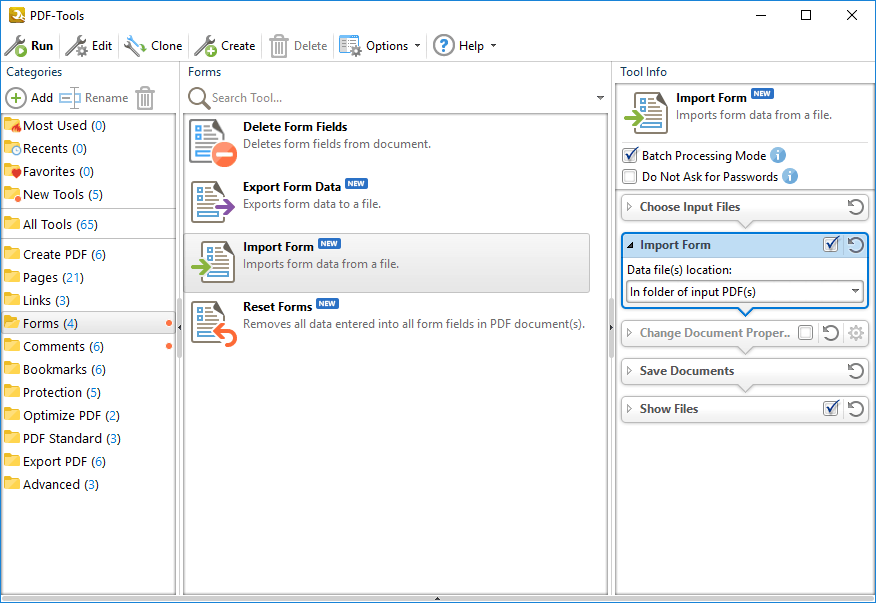
Task: Reset the Choose Input Files step
Action: coord(856,207)
